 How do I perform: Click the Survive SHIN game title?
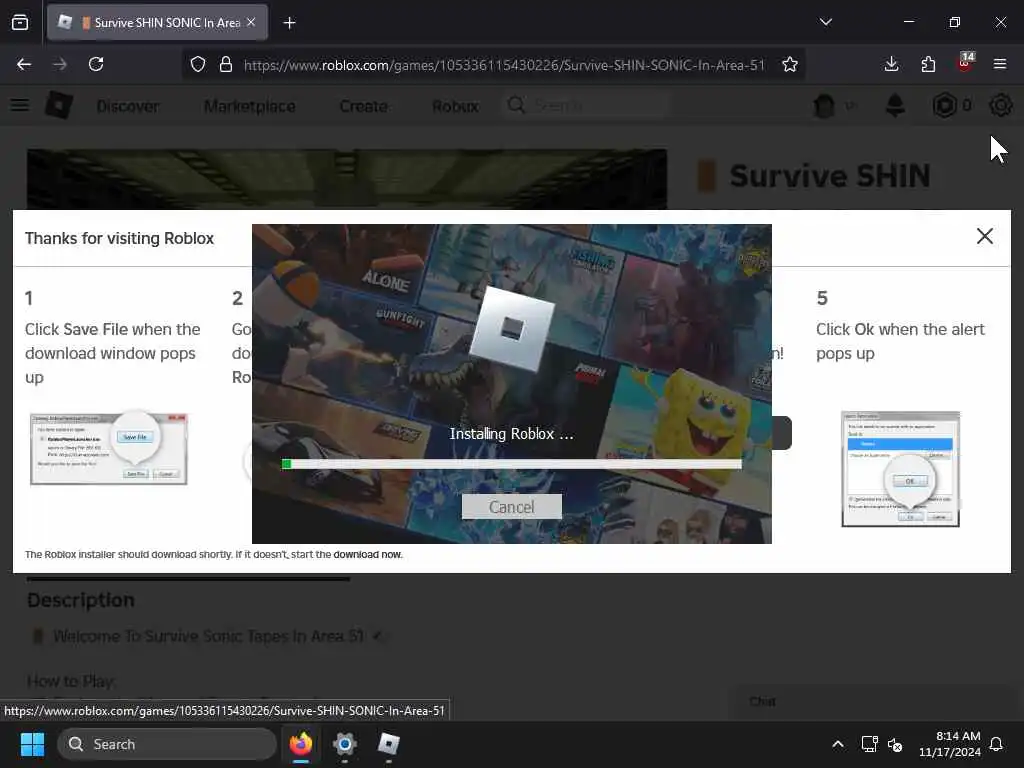click(x=830, y=176)
